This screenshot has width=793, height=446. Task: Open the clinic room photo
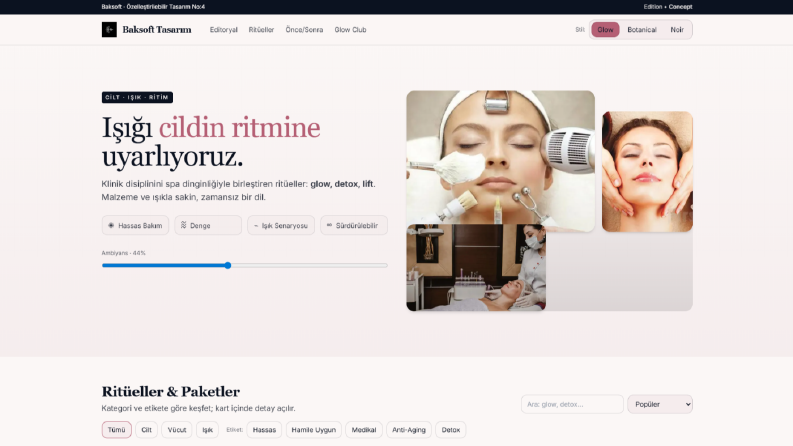click(476, 267)
